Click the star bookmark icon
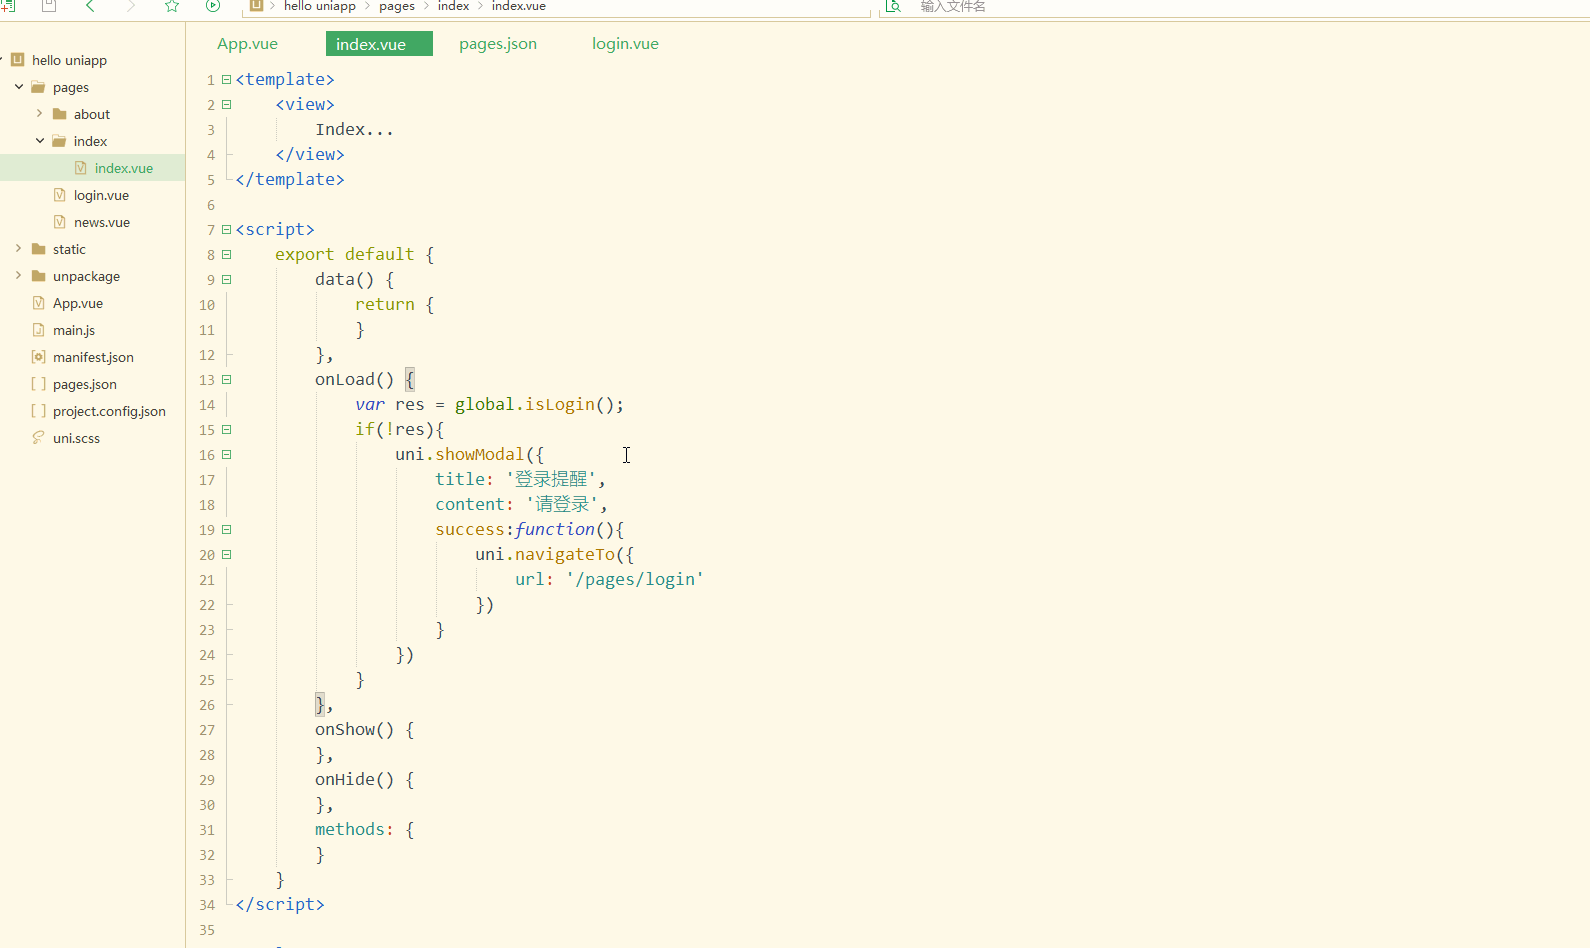Viewport: 1590px width, 948px height. tap(172, 6)
